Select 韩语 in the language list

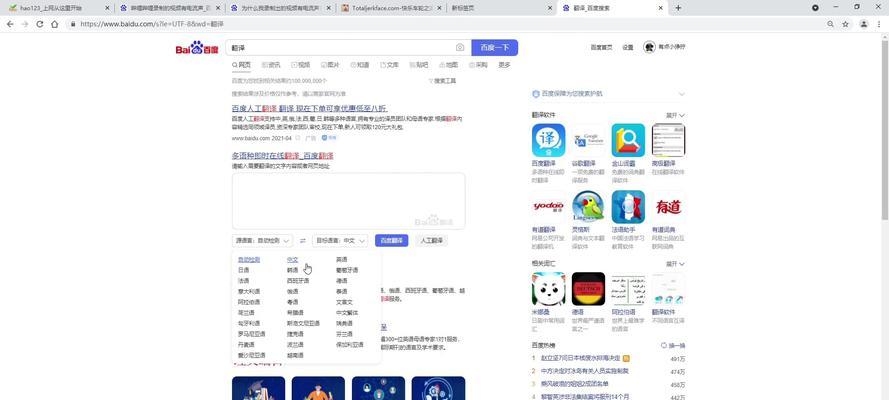coord(293,270)
